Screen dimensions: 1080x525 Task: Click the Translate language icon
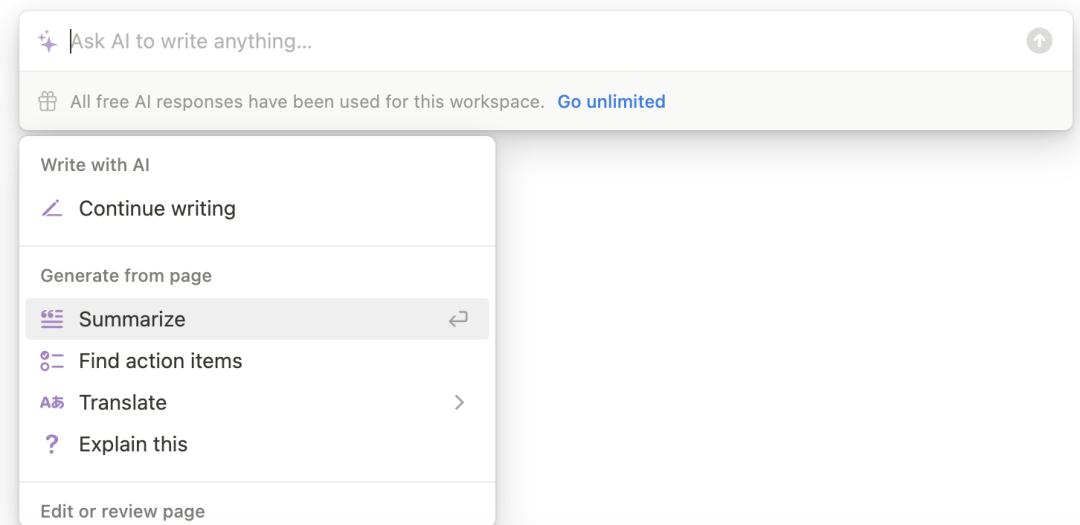[52, 403]
